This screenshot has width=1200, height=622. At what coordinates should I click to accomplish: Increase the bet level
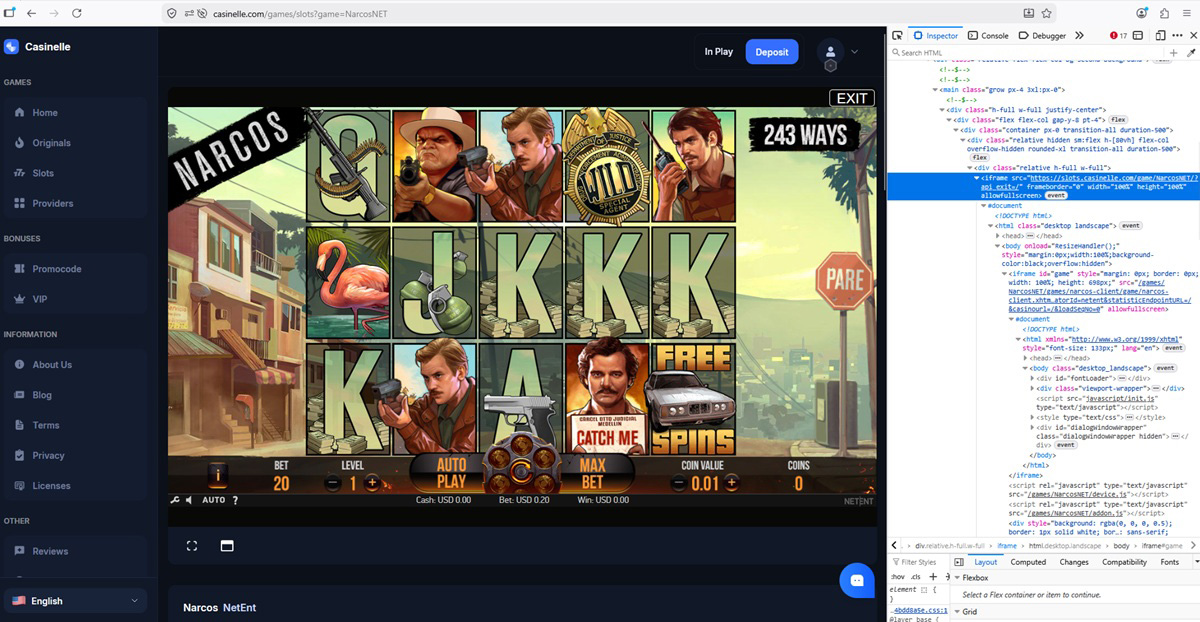pyautogui.click(x=372, y=483)
